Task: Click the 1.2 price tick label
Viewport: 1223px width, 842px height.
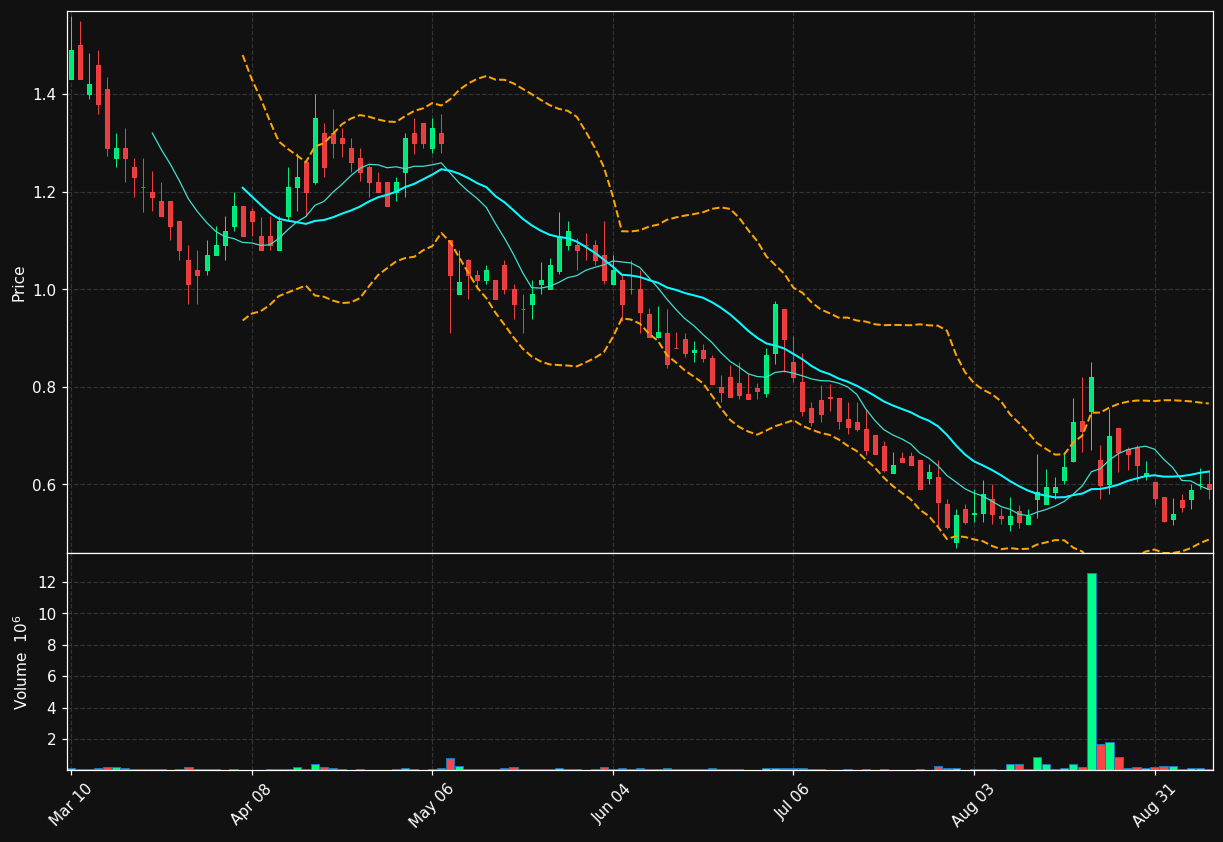Action: [x=45, y=192]
